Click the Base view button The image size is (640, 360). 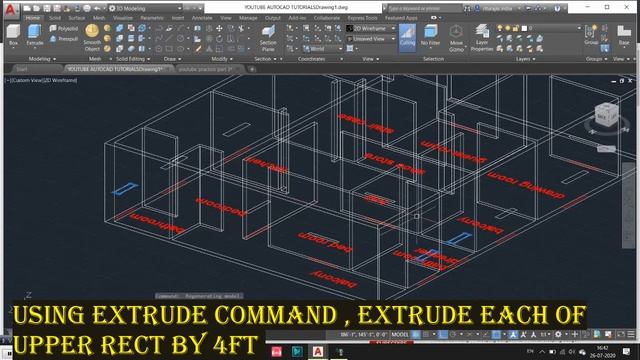pyautogui.click(x=624, y=35)
